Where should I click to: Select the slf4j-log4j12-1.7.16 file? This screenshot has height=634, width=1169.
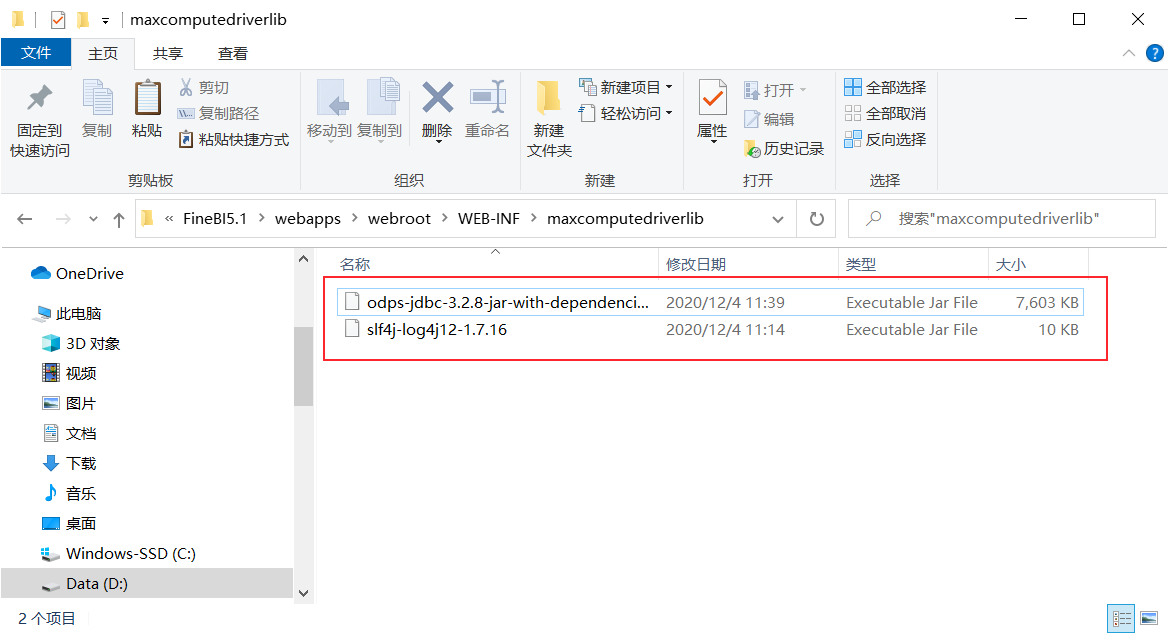coord(710,329)
